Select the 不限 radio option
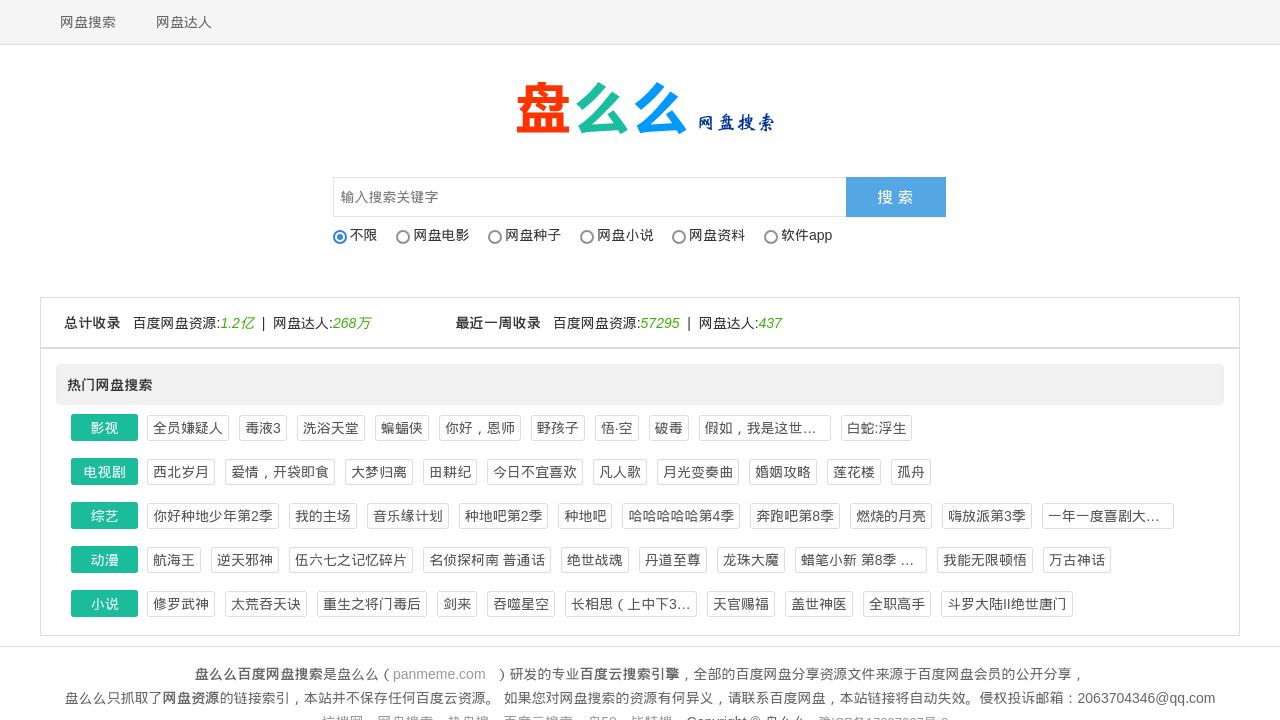Screen dimensions: 1280x720 pos(340,237)
